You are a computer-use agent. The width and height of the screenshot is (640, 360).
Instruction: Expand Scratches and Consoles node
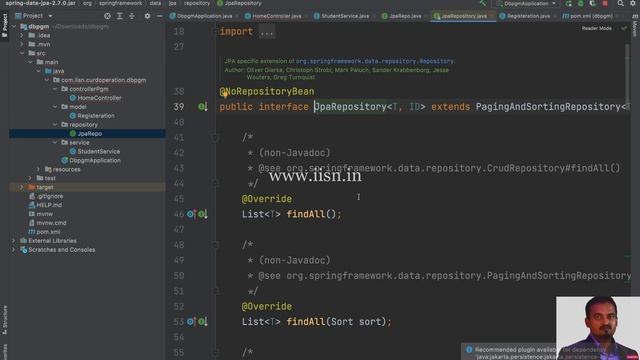(x=14, y=250)
